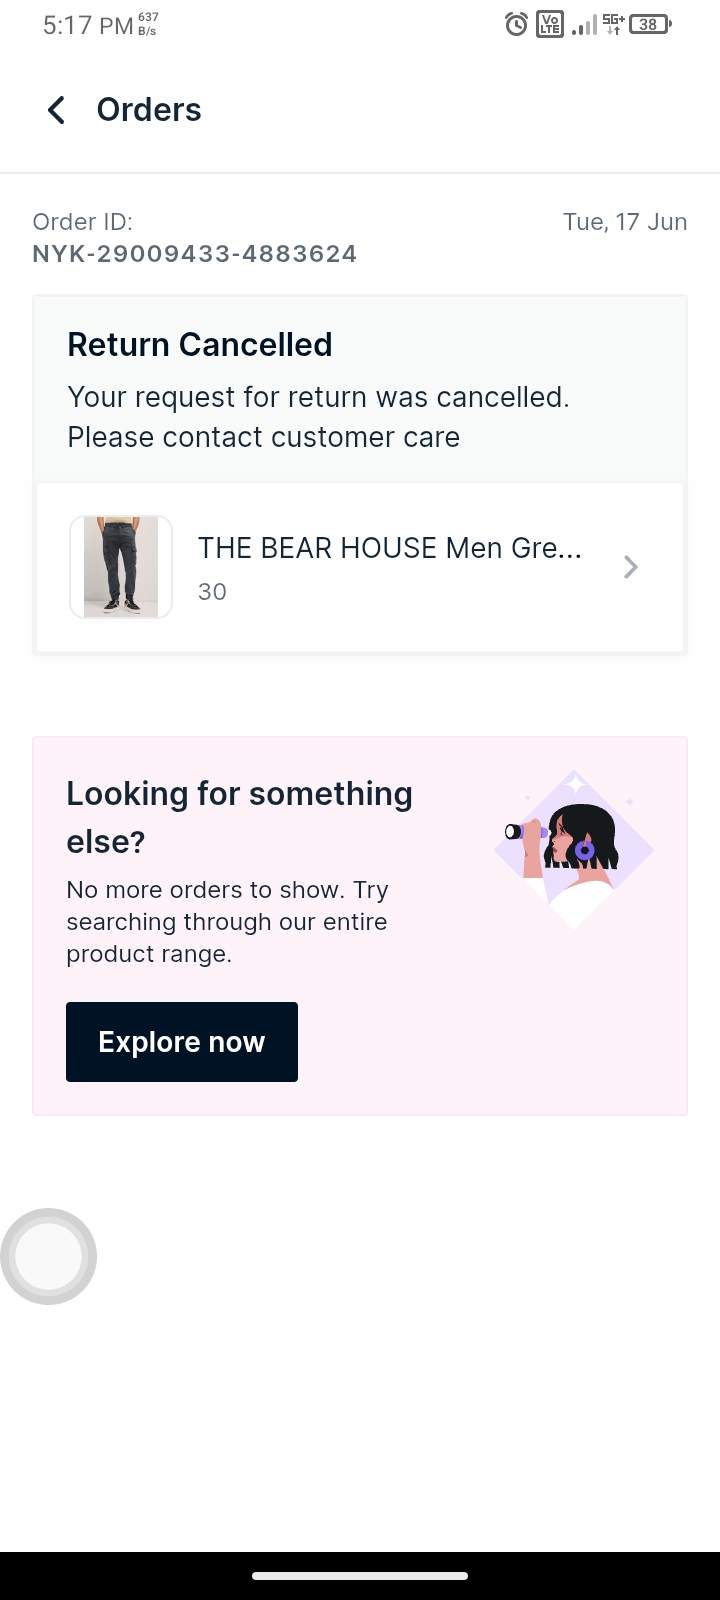Screen dimensions: 720x1600
Task: Click the signal strength bars icon
Action: coord(584,26)
